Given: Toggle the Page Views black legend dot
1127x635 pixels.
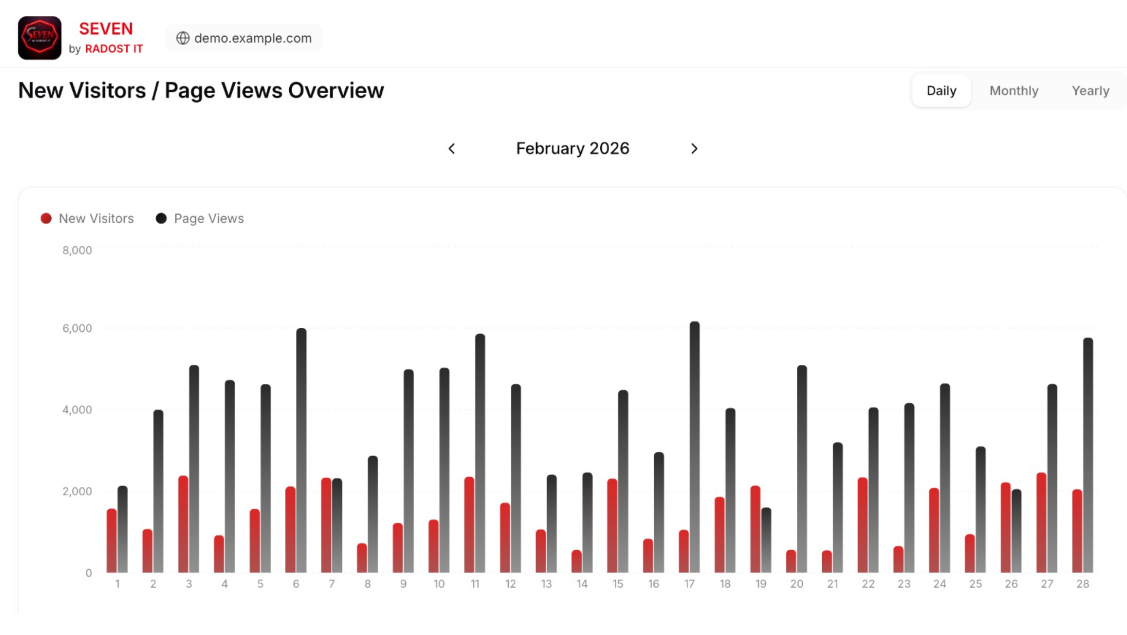Looking at the screenshot, I should click(x=161, y=219).
